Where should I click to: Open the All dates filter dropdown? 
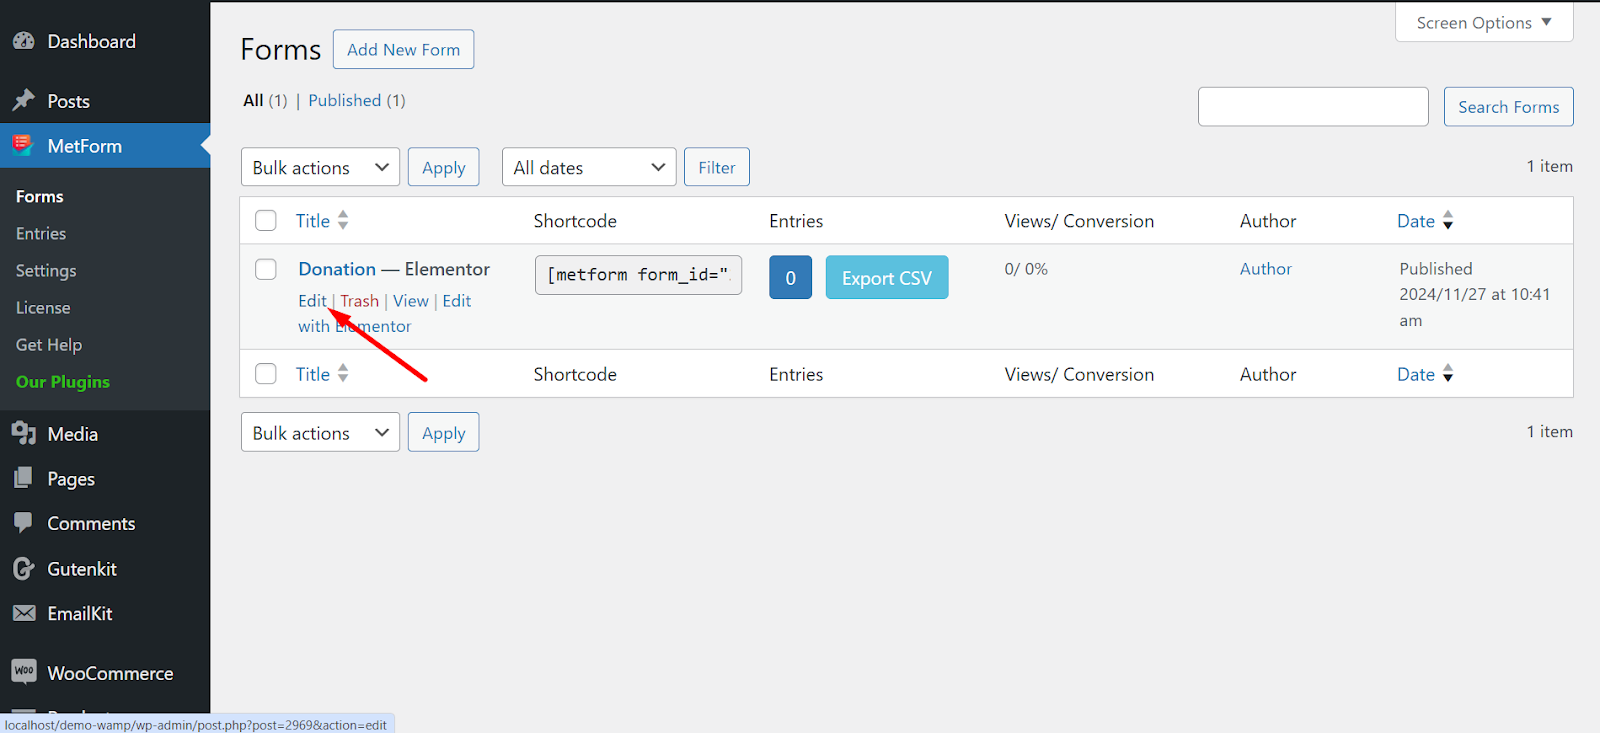click(589, 167)
